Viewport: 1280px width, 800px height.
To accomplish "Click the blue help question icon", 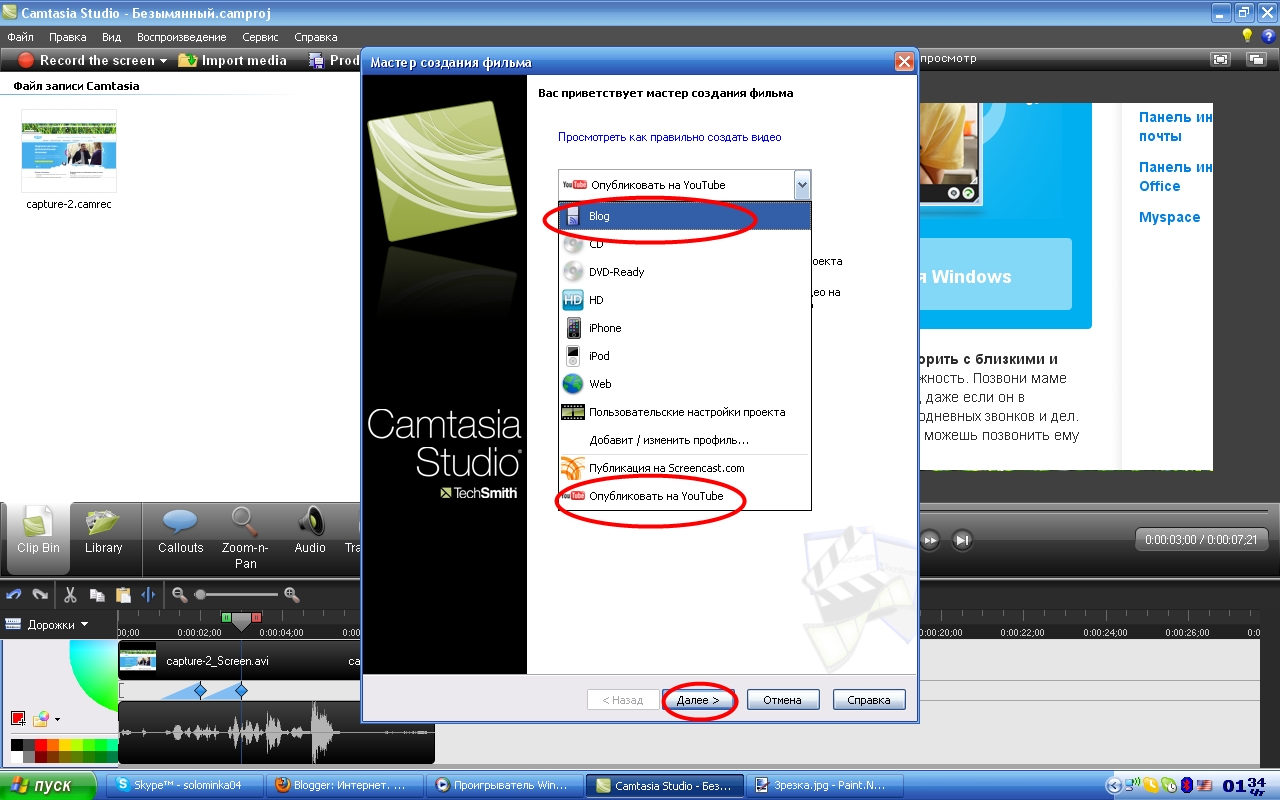I will (x=1268, y=36).
